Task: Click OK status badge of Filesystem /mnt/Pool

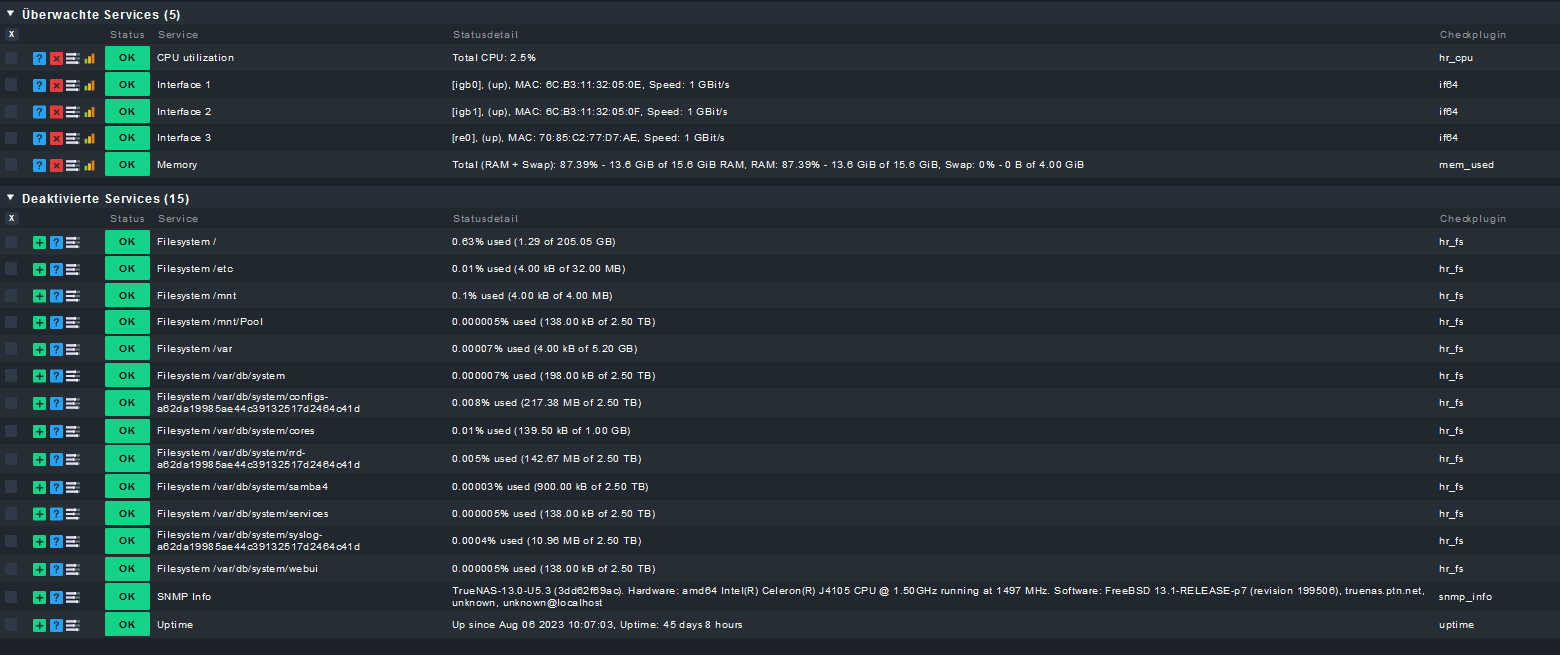Action: [127, 322]
